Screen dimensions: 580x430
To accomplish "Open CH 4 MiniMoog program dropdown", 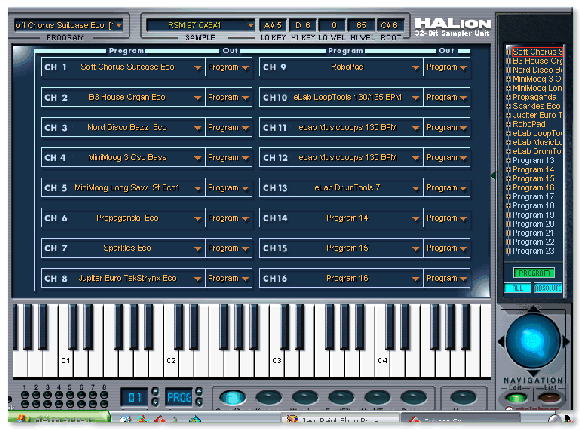I will [x=198, y=158].
